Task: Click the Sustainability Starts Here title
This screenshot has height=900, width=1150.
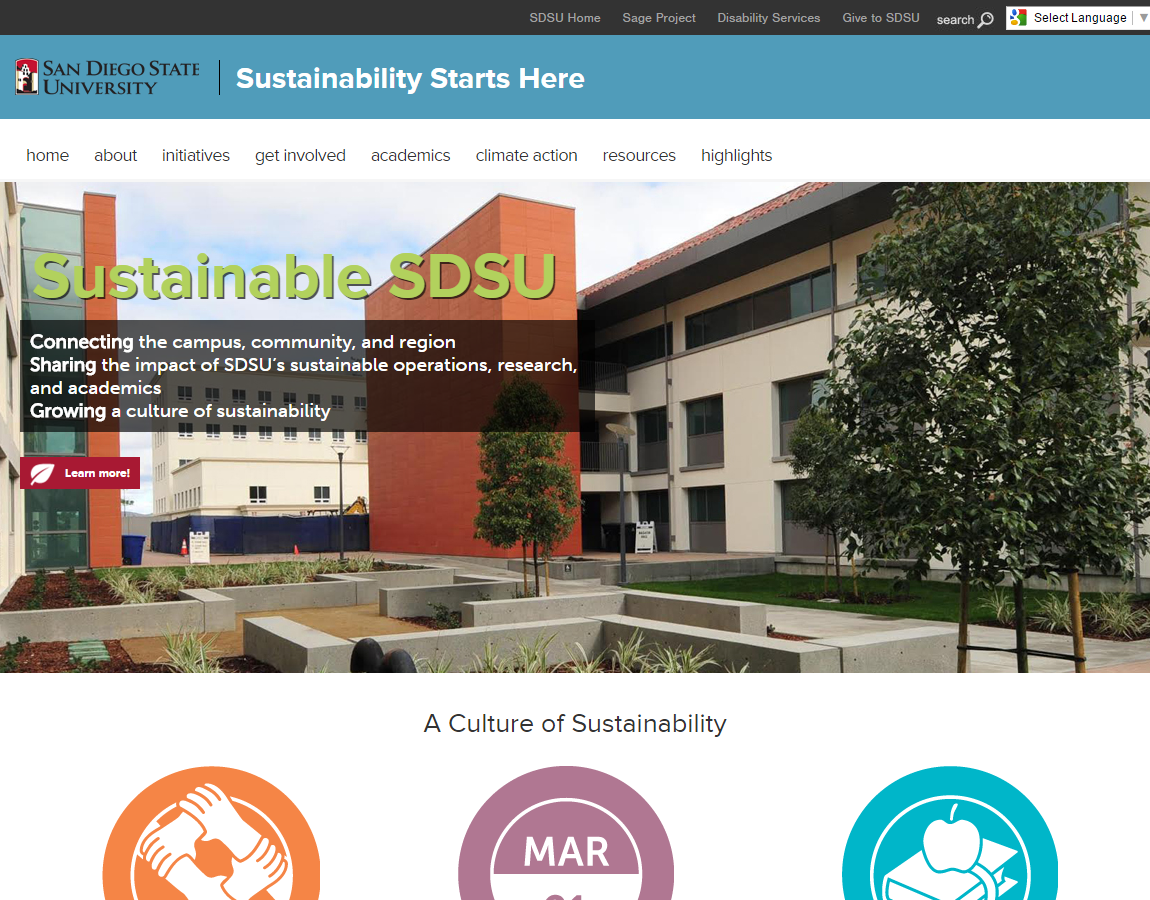Action: click(410, 78)
